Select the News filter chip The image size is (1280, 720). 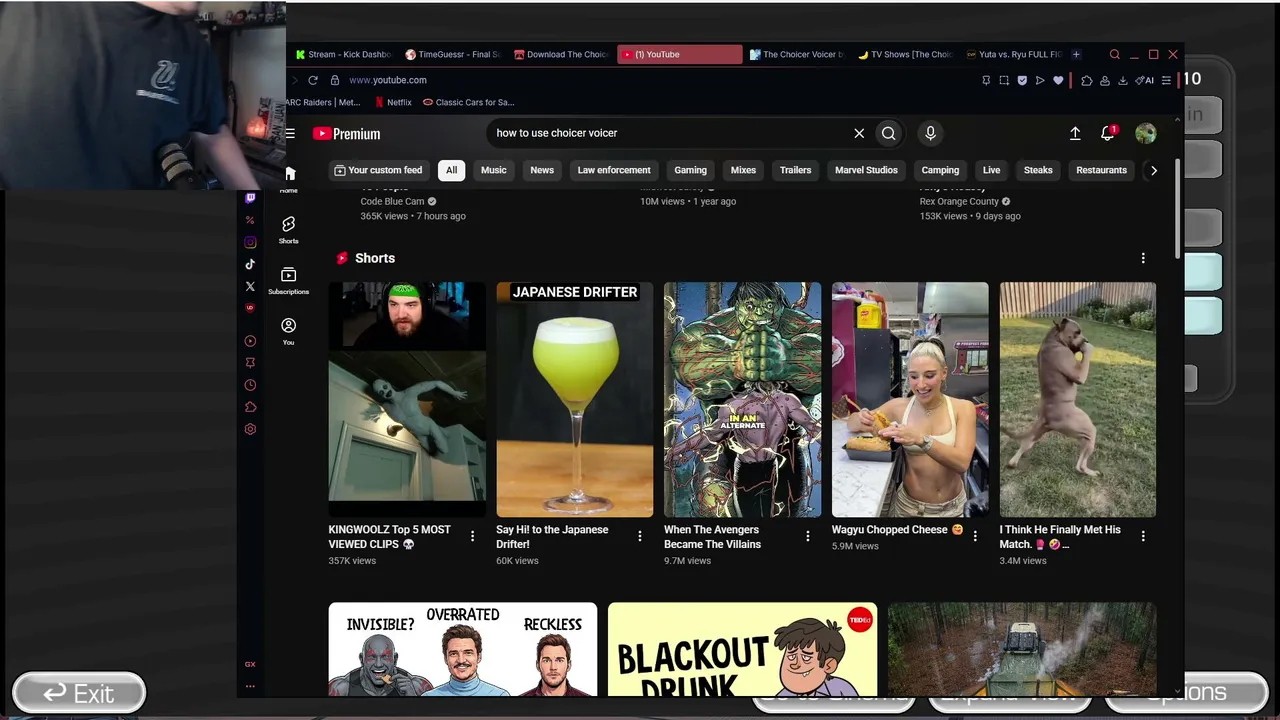tap(542, 170)
